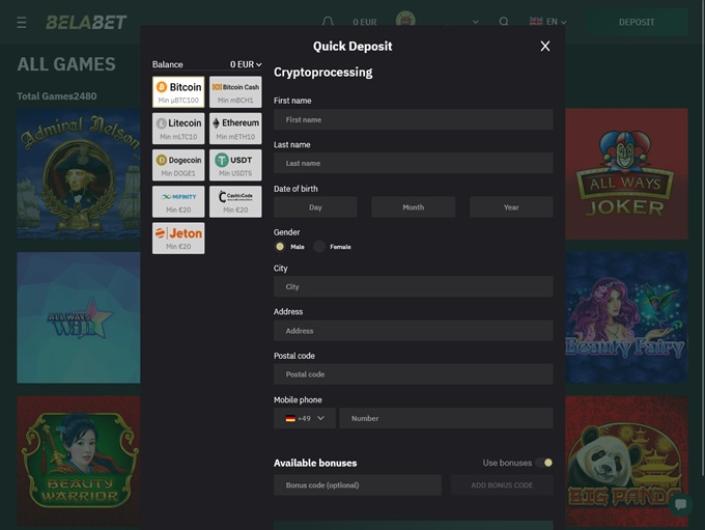Focus the City input field

coord(413,287)
